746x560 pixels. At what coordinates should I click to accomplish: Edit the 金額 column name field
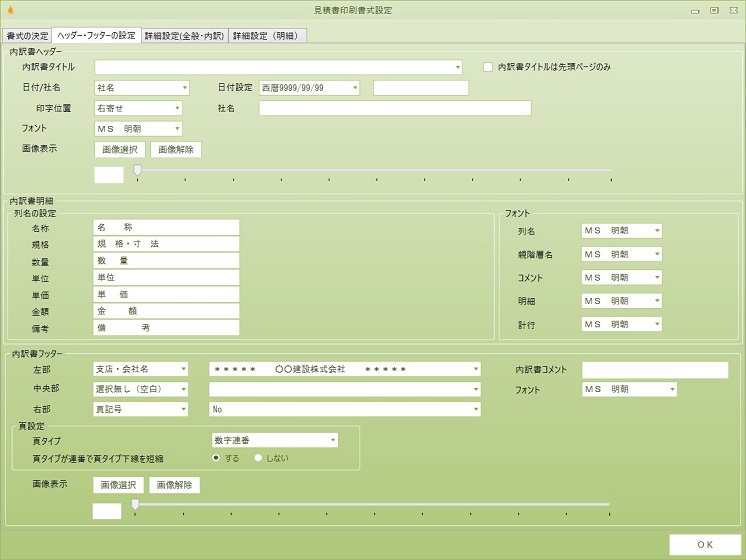pyautogui.click(x=166, y=311)
